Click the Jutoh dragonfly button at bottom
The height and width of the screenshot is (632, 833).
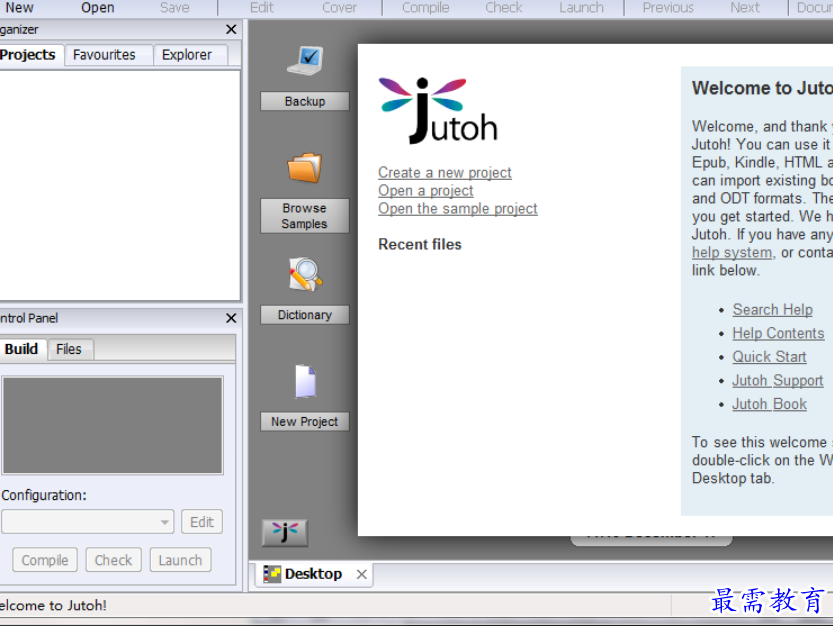pos(285,532)
